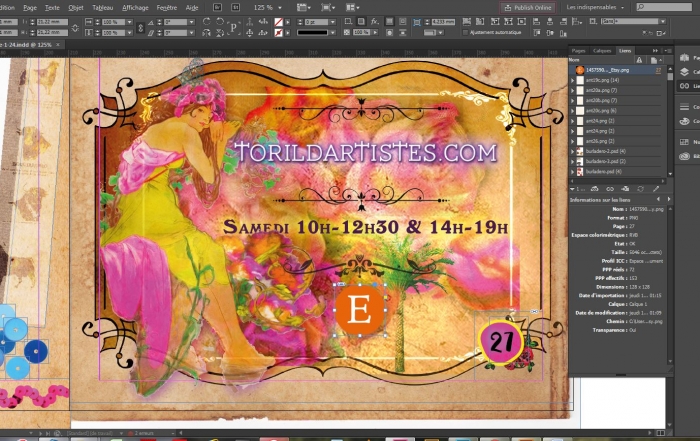Open the CC Libraries dock icon
This screenshot has width=700, height=441.
point(684,156)
